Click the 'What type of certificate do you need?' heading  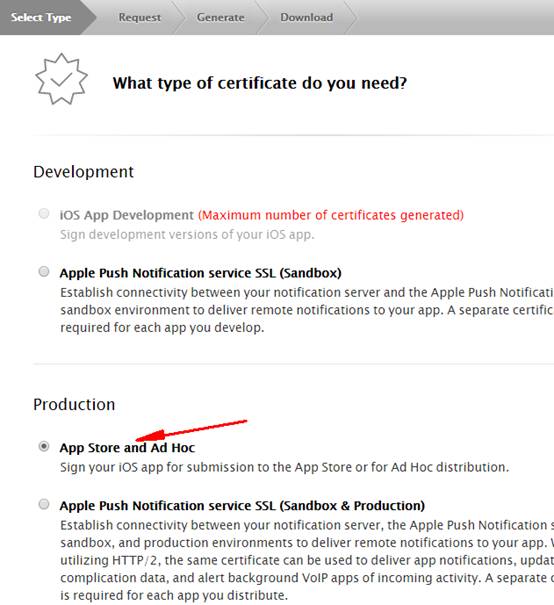point(260,83)
